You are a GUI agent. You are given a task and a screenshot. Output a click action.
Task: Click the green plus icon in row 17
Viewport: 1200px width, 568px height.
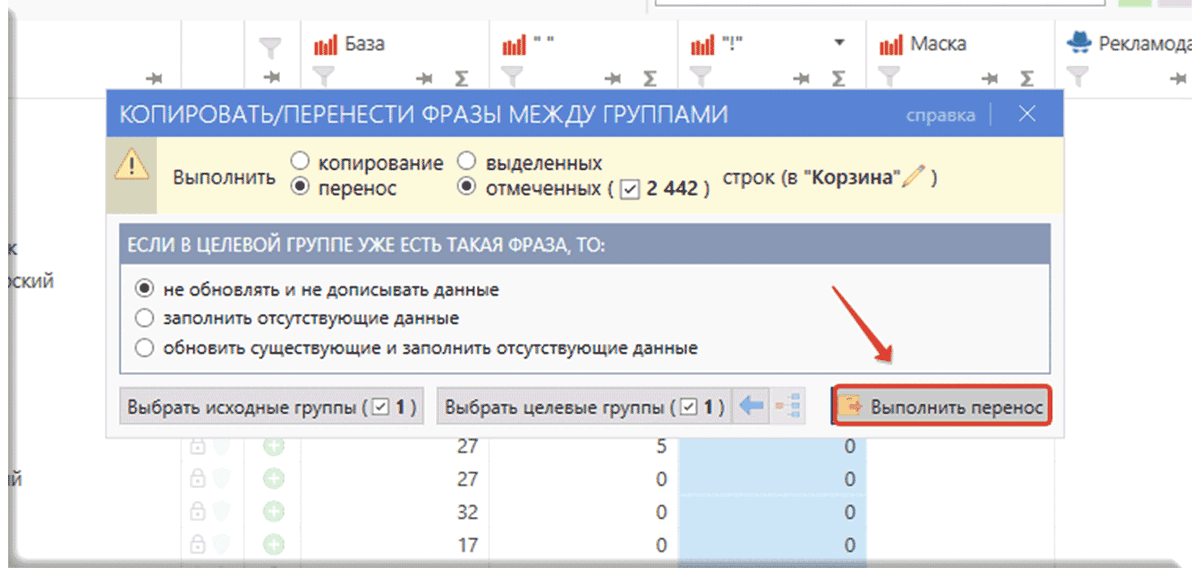coord(274,546)
